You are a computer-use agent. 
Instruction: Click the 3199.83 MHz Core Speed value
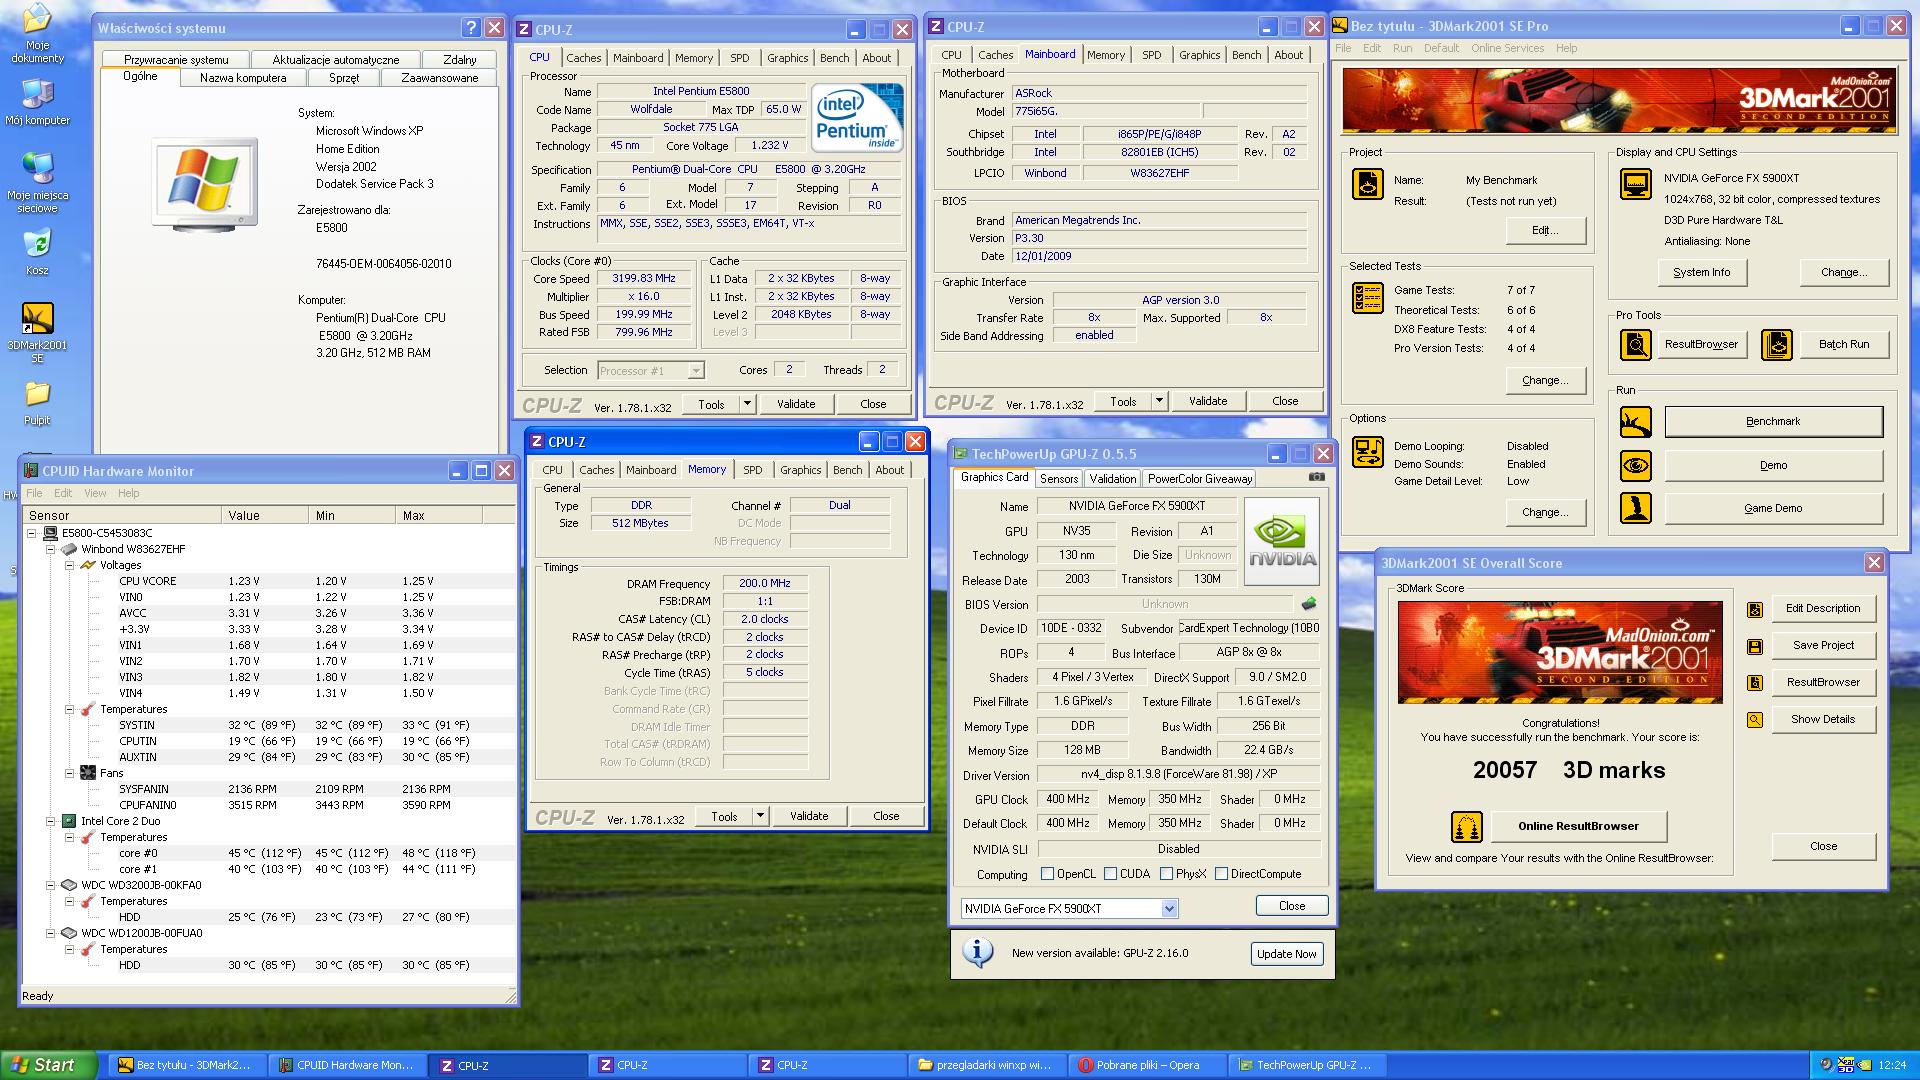(x=644, y=279)
